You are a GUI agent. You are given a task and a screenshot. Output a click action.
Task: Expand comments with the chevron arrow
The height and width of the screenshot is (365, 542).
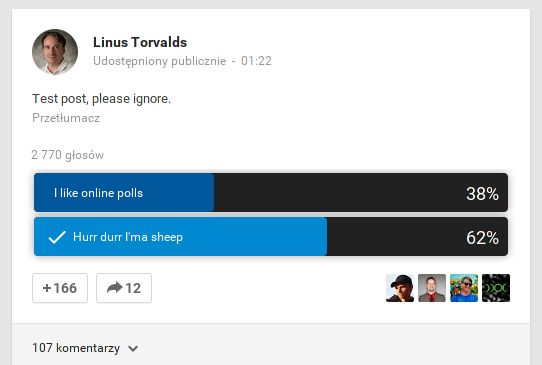tap(133, 348)
